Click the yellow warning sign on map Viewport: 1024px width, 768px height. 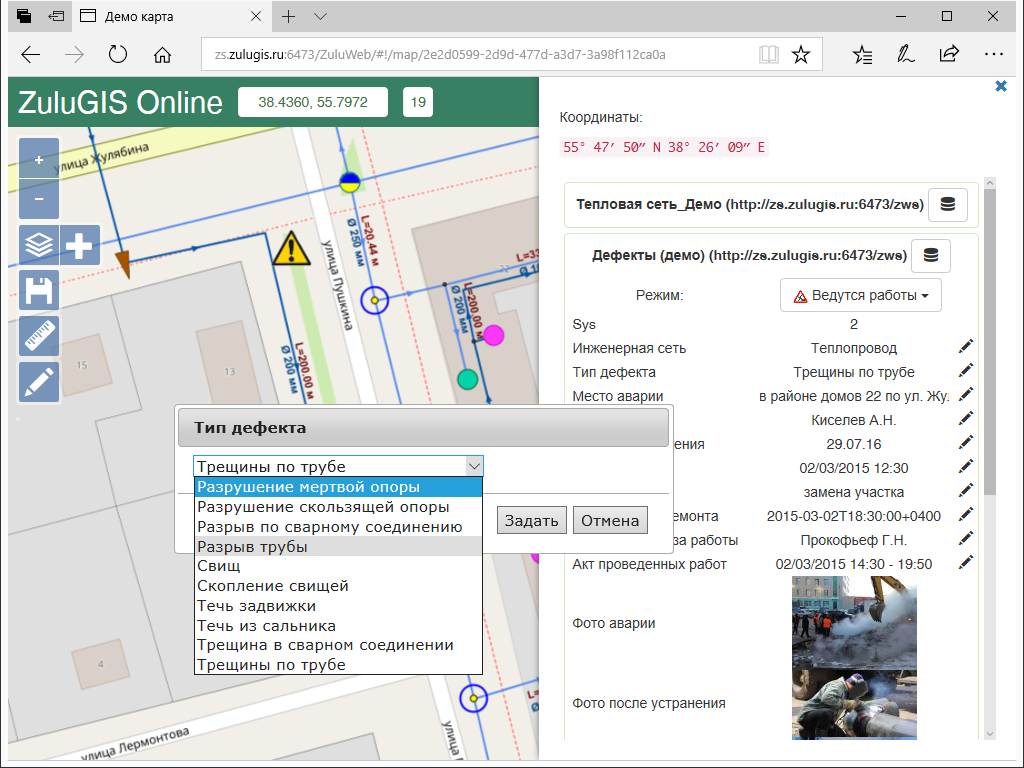(x=291, y=247)
